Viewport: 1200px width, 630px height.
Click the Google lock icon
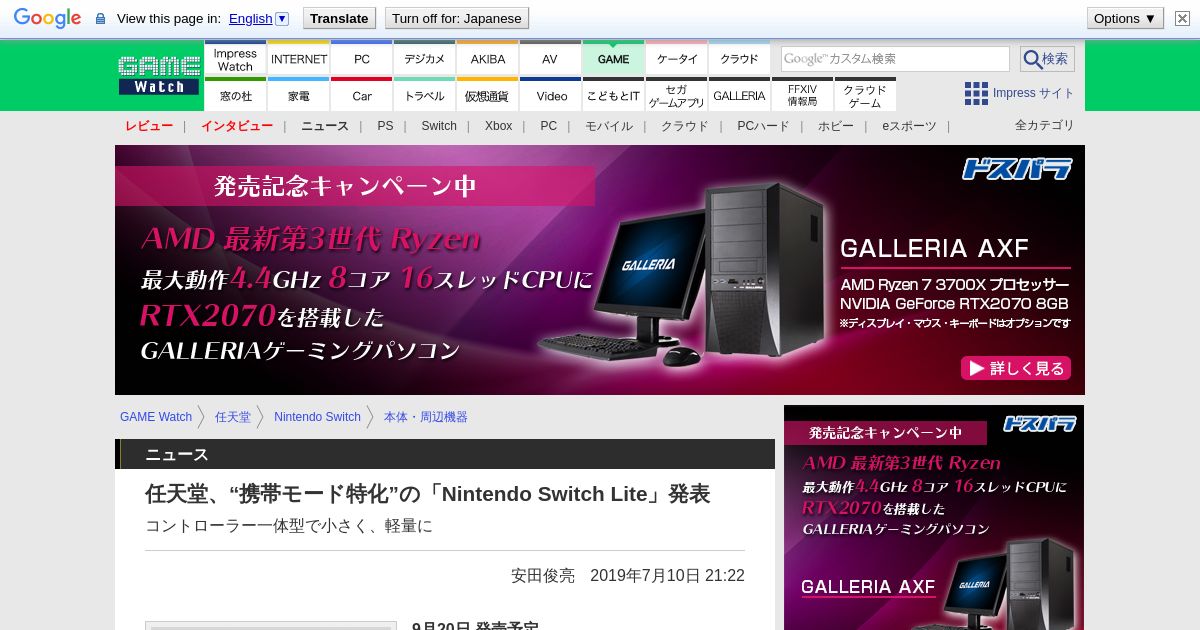coord(100,18)
